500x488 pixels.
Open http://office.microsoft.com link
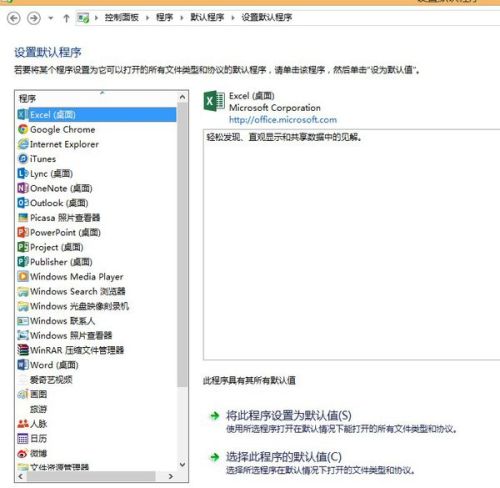click(x=283, y=120)
